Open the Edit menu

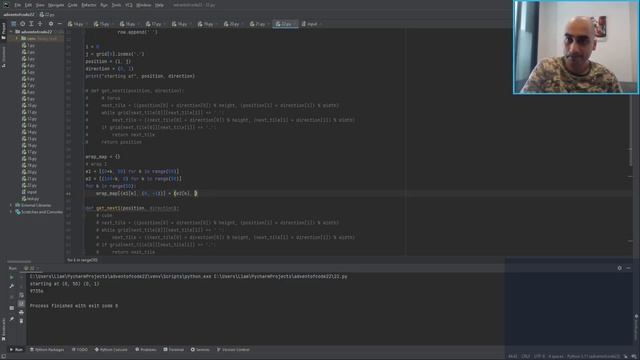pos(28,5)
